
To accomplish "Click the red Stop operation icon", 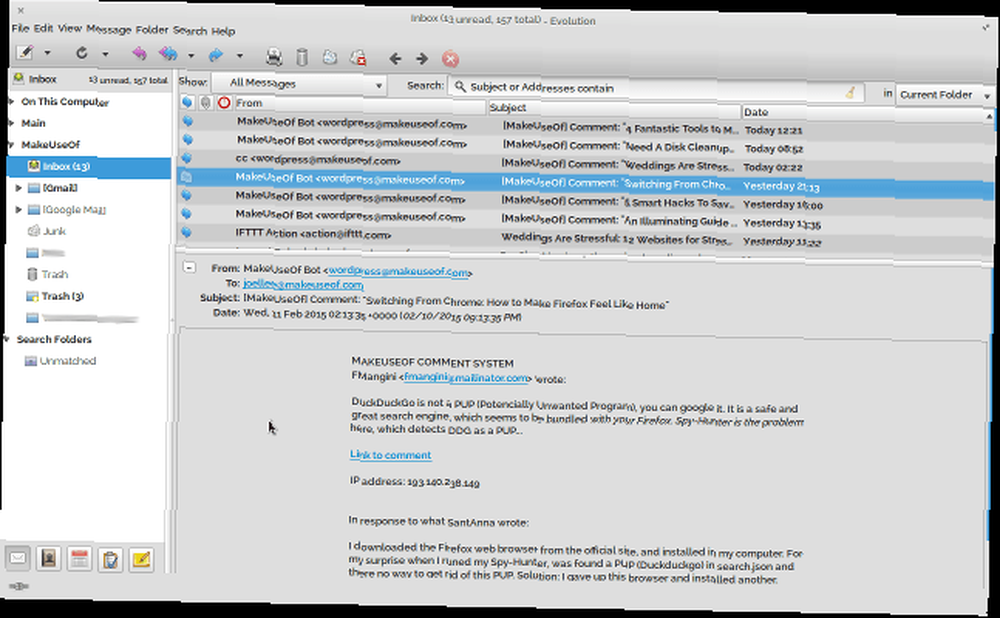I will 450,59.
